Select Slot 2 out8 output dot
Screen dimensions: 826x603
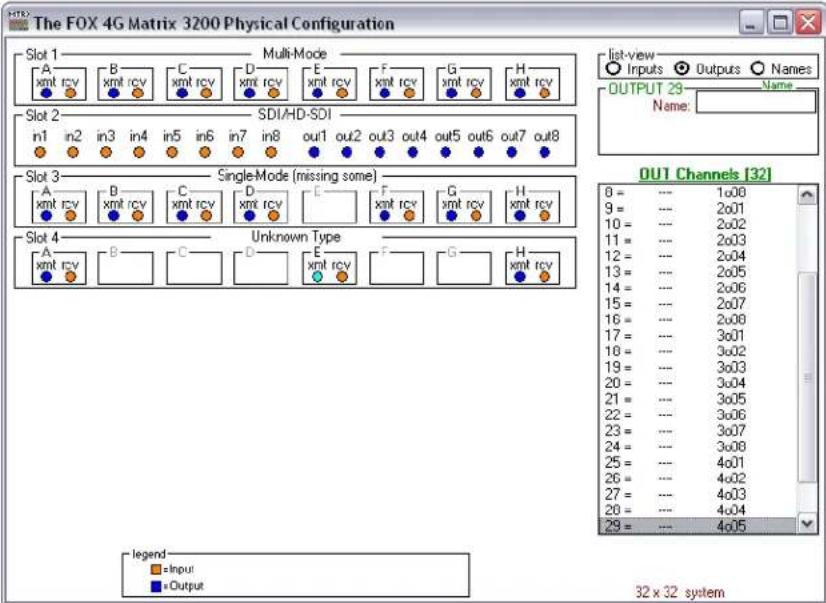coord(545,152)
